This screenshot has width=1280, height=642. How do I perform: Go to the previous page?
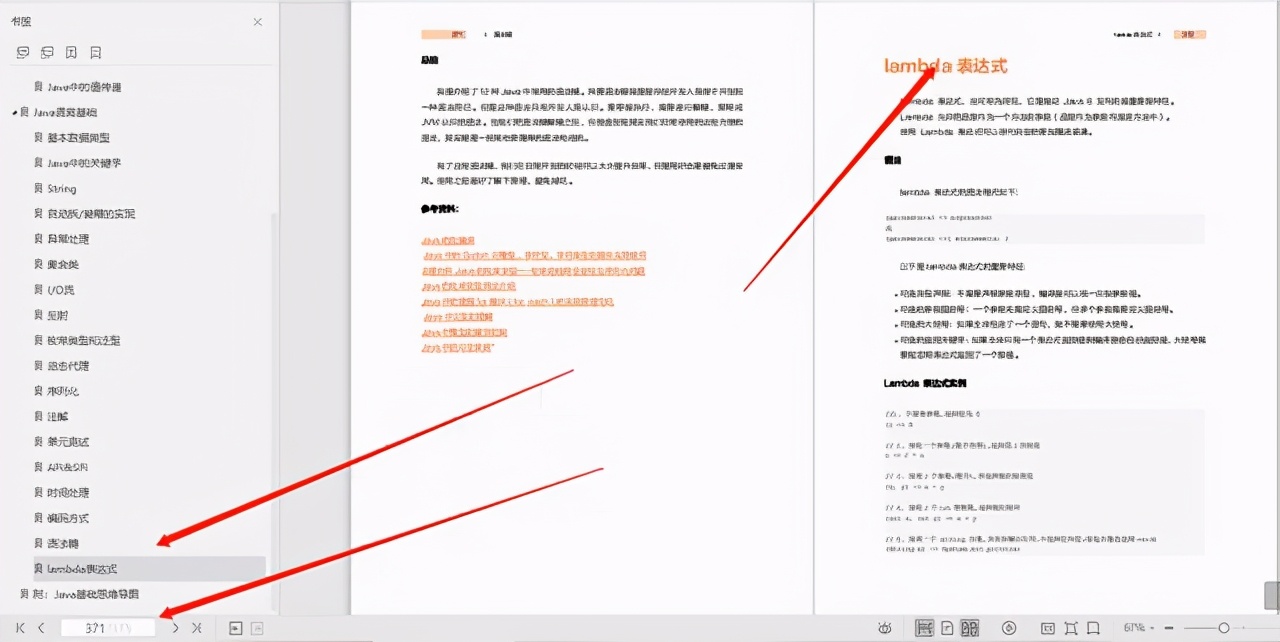(x=41, y=628)
